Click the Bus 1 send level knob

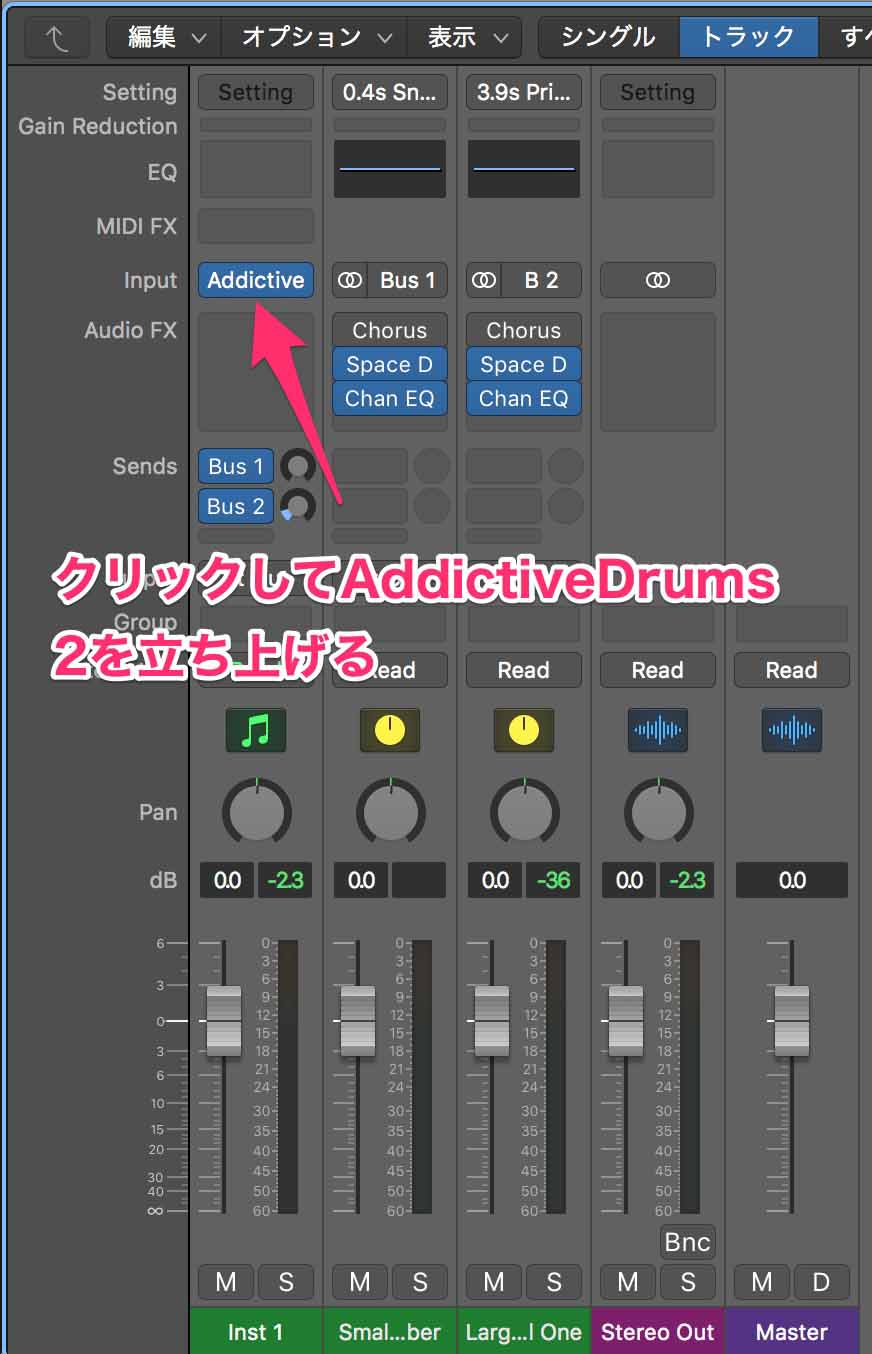point(298,466)
